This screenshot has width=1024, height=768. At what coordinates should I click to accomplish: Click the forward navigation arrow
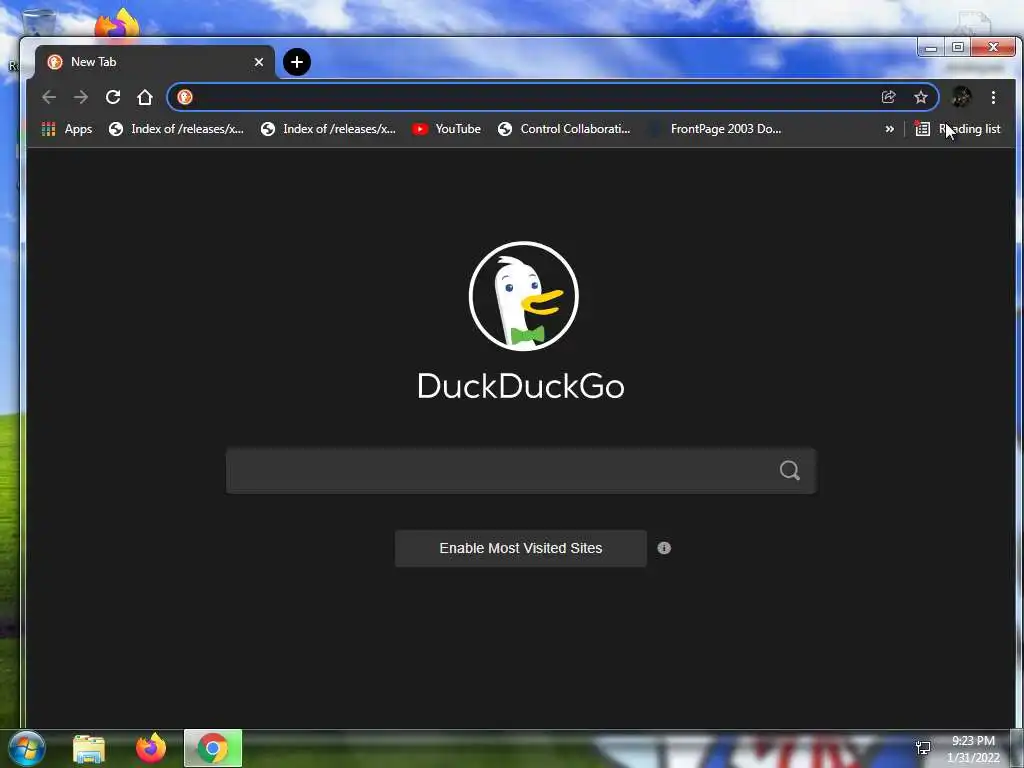(x=81, y=97)
